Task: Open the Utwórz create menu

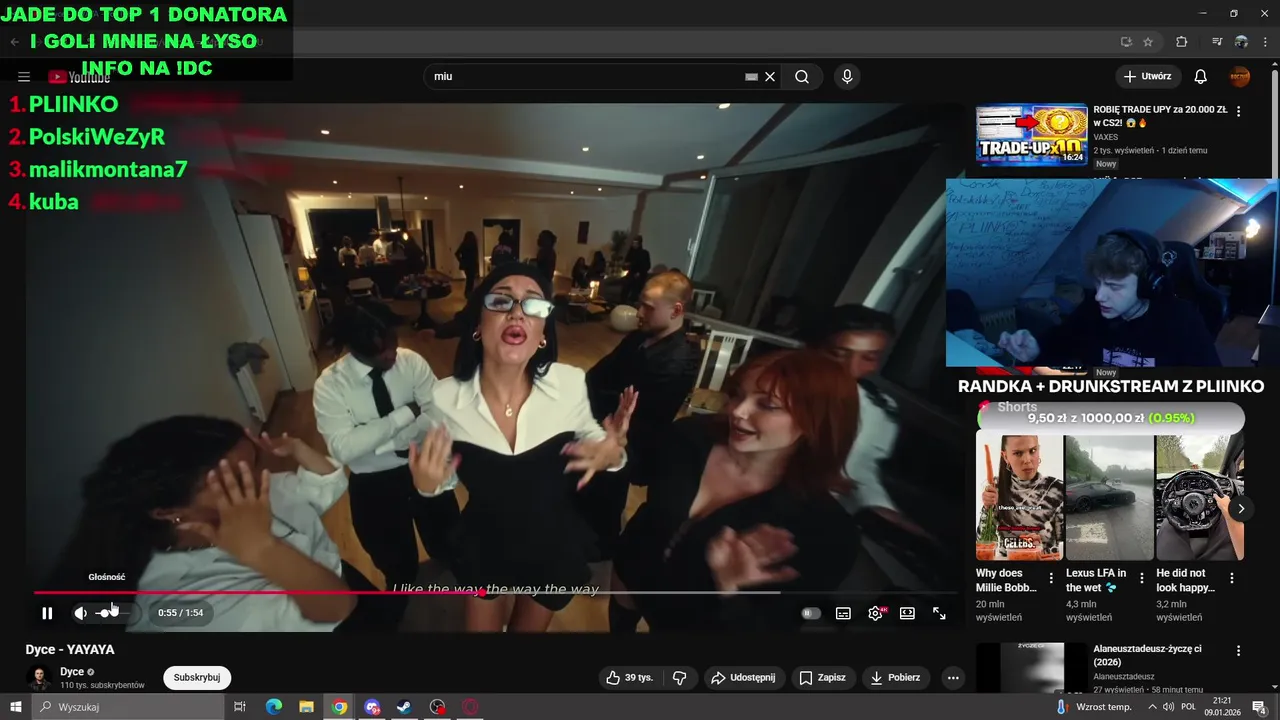Action: (1147, 76)
